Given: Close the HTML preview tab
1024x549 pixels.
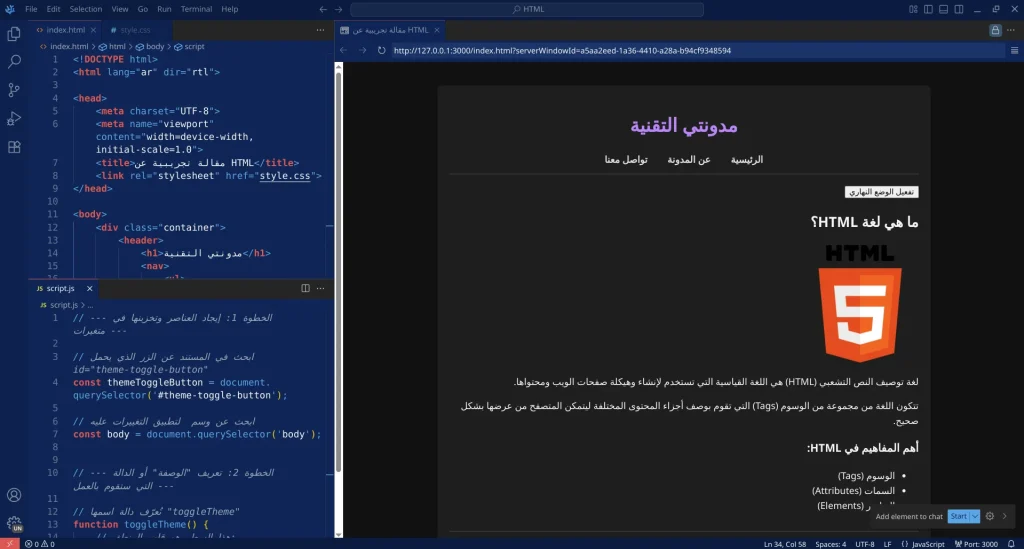Looking at the screenshot, I should (437, 30).
